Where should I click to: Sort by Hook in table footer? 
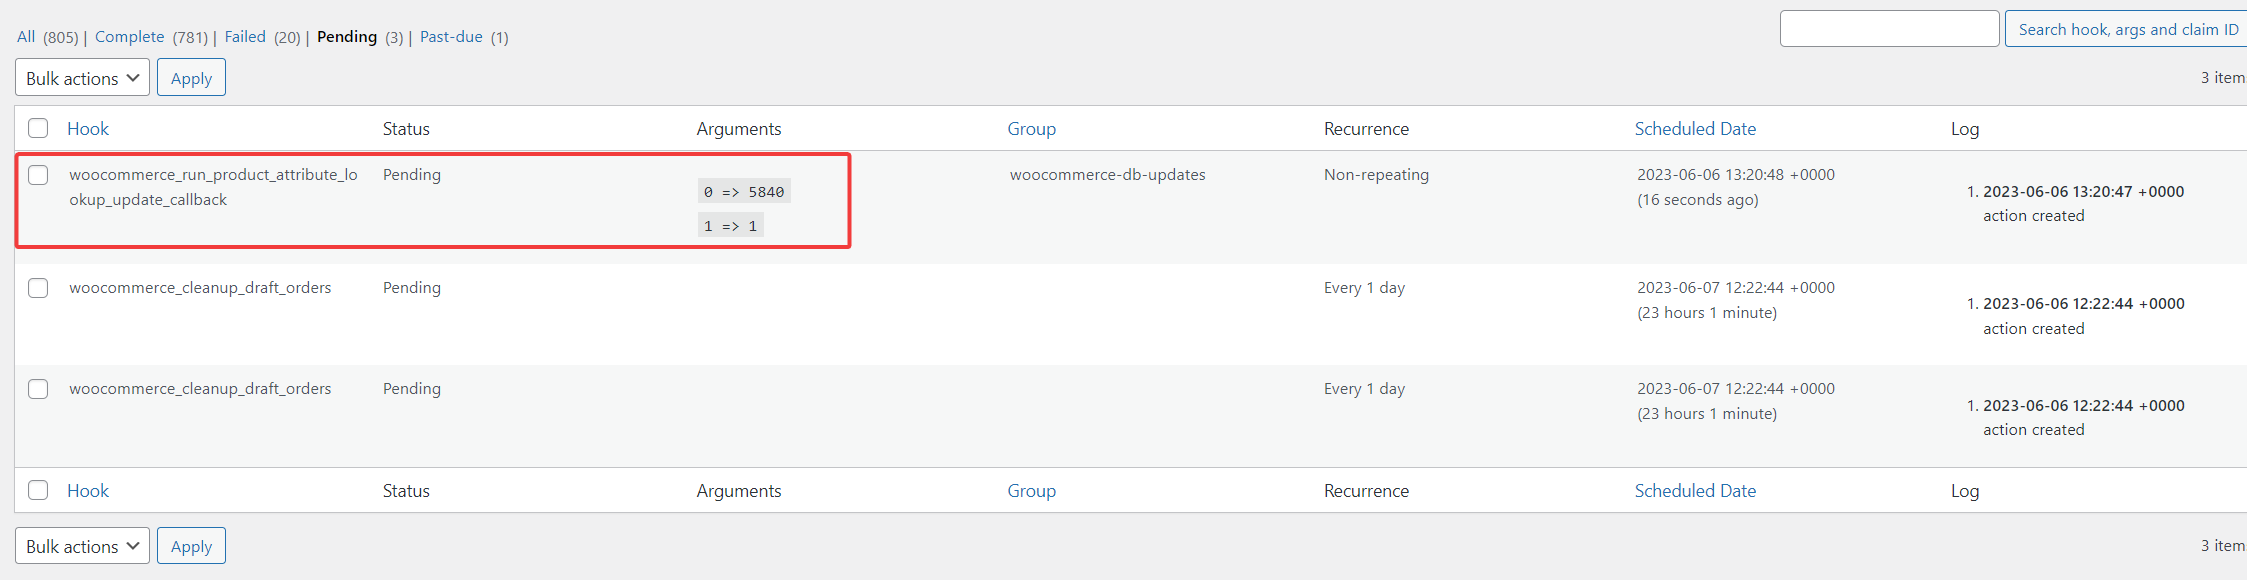click(x=88, y=491)
